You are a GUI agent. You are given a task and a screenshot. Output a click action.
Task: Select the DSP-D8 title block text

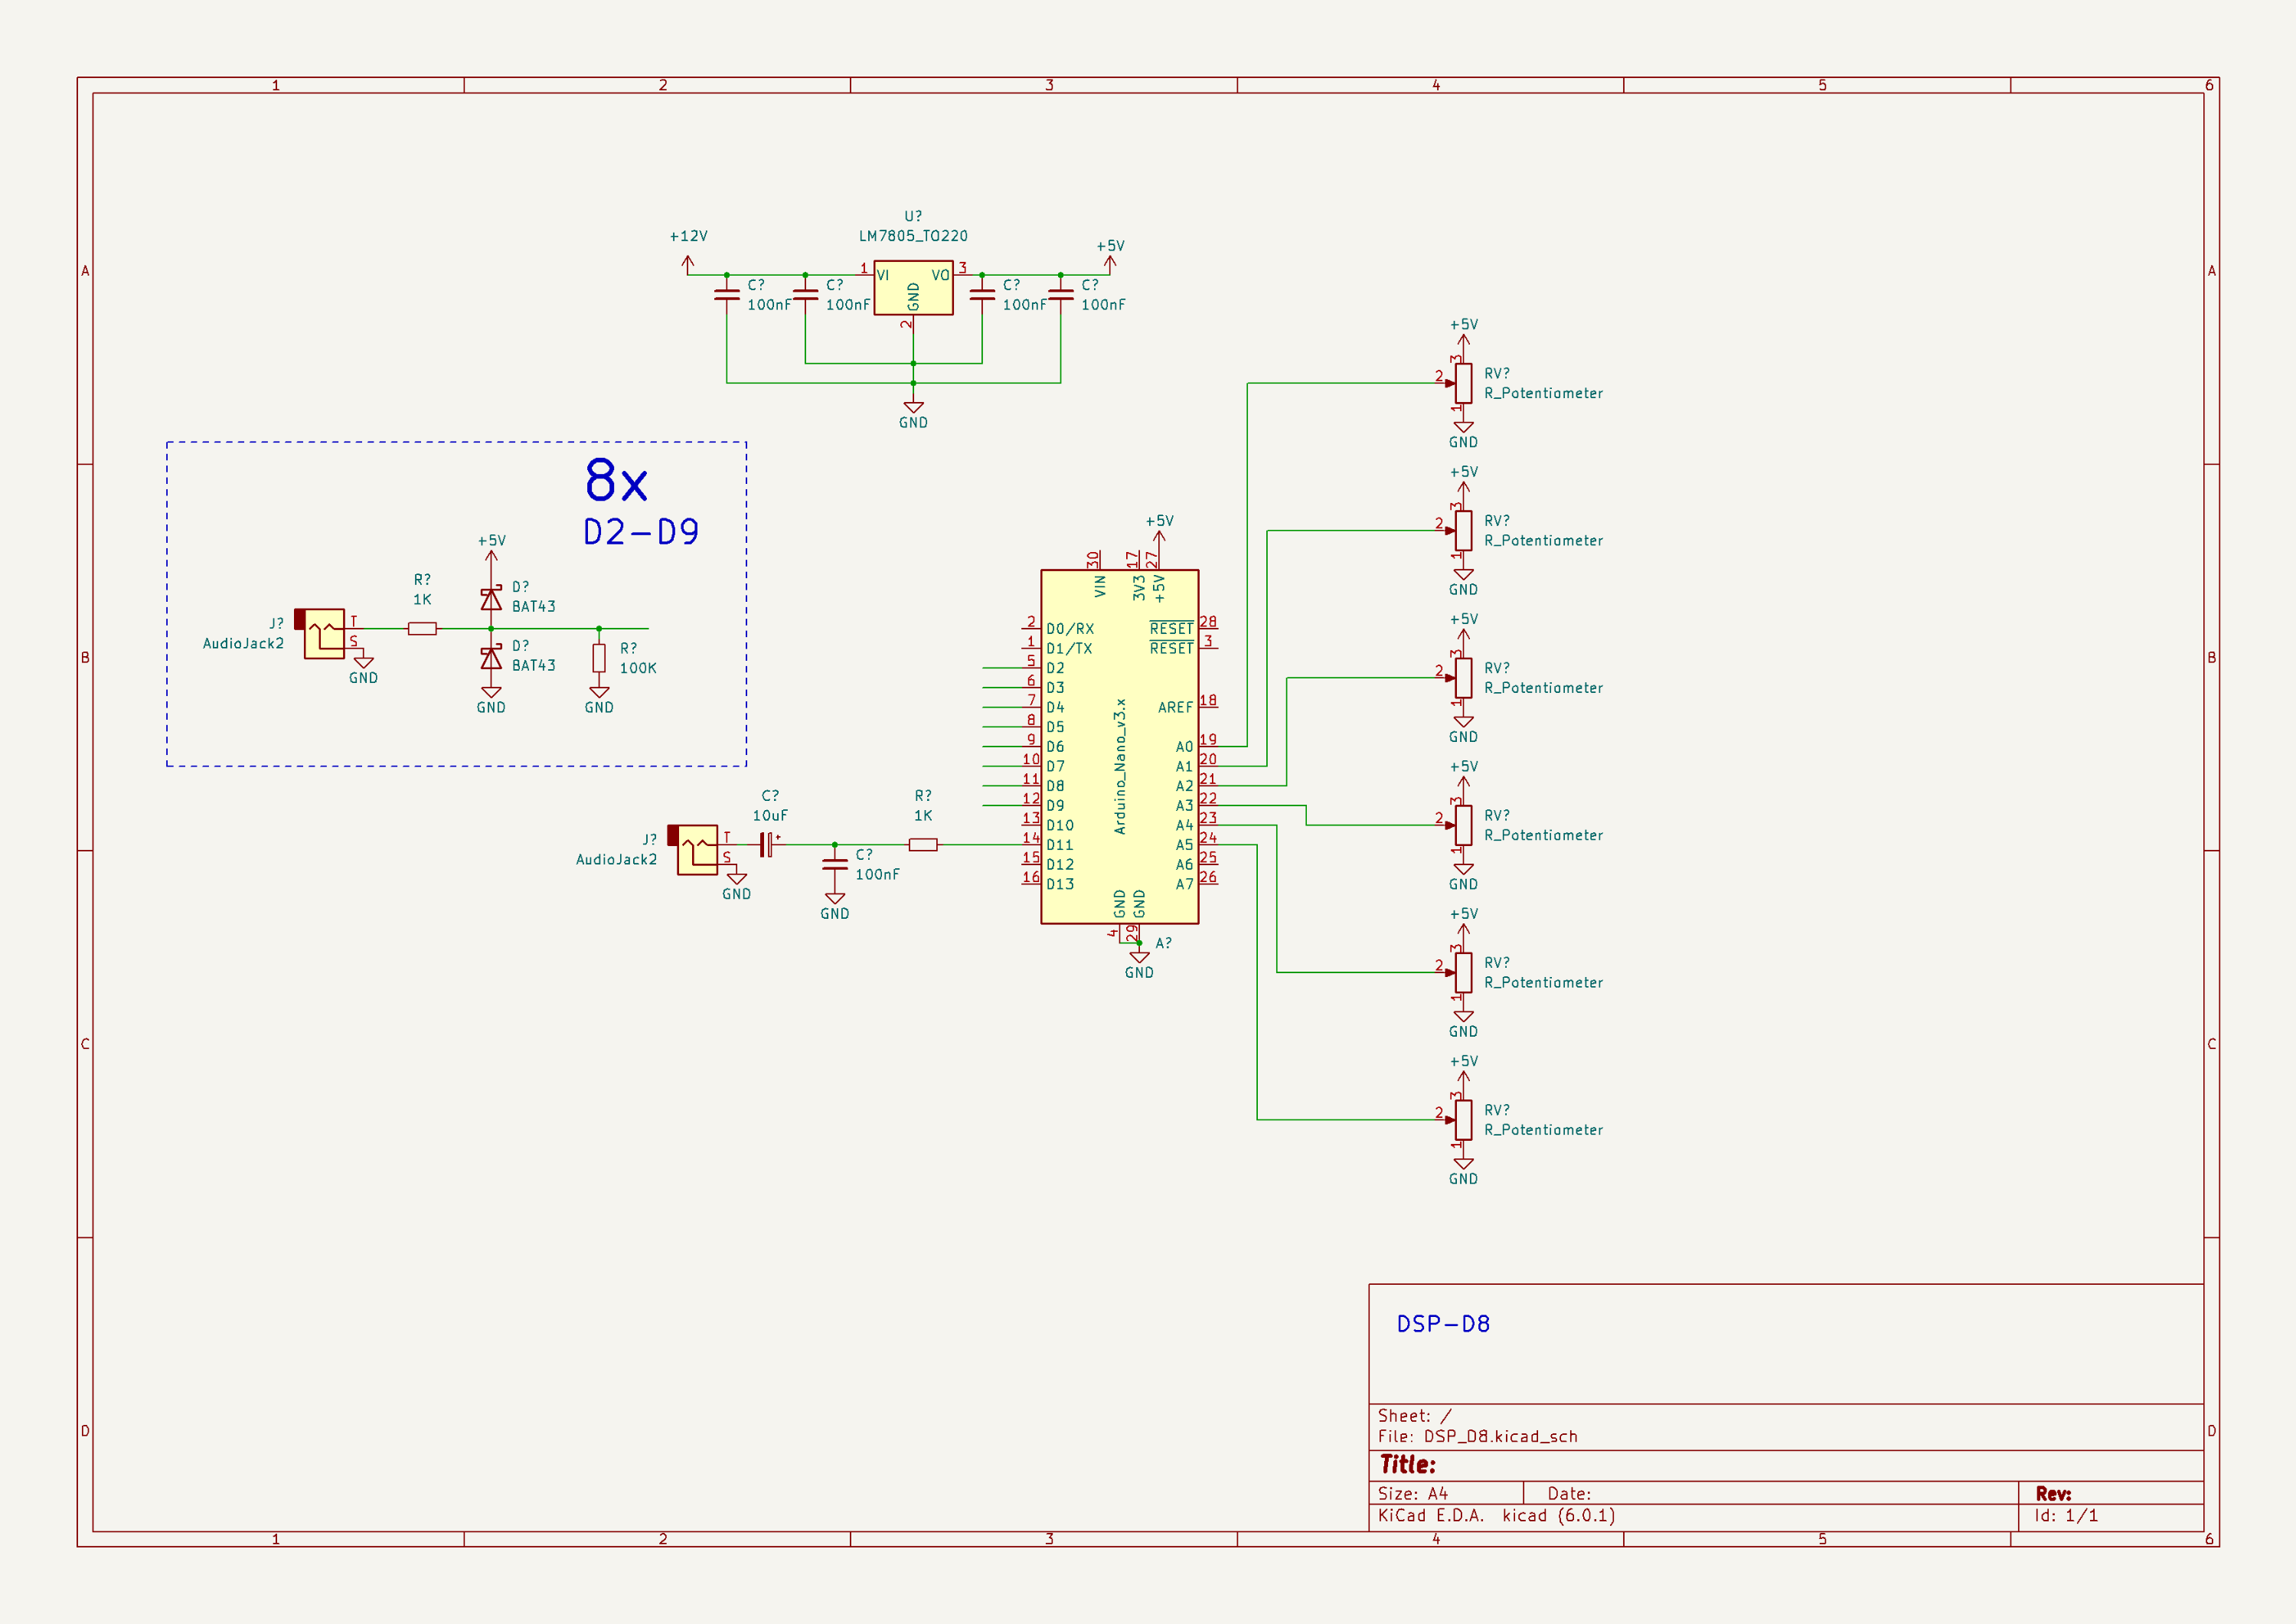[1442, 1324]
